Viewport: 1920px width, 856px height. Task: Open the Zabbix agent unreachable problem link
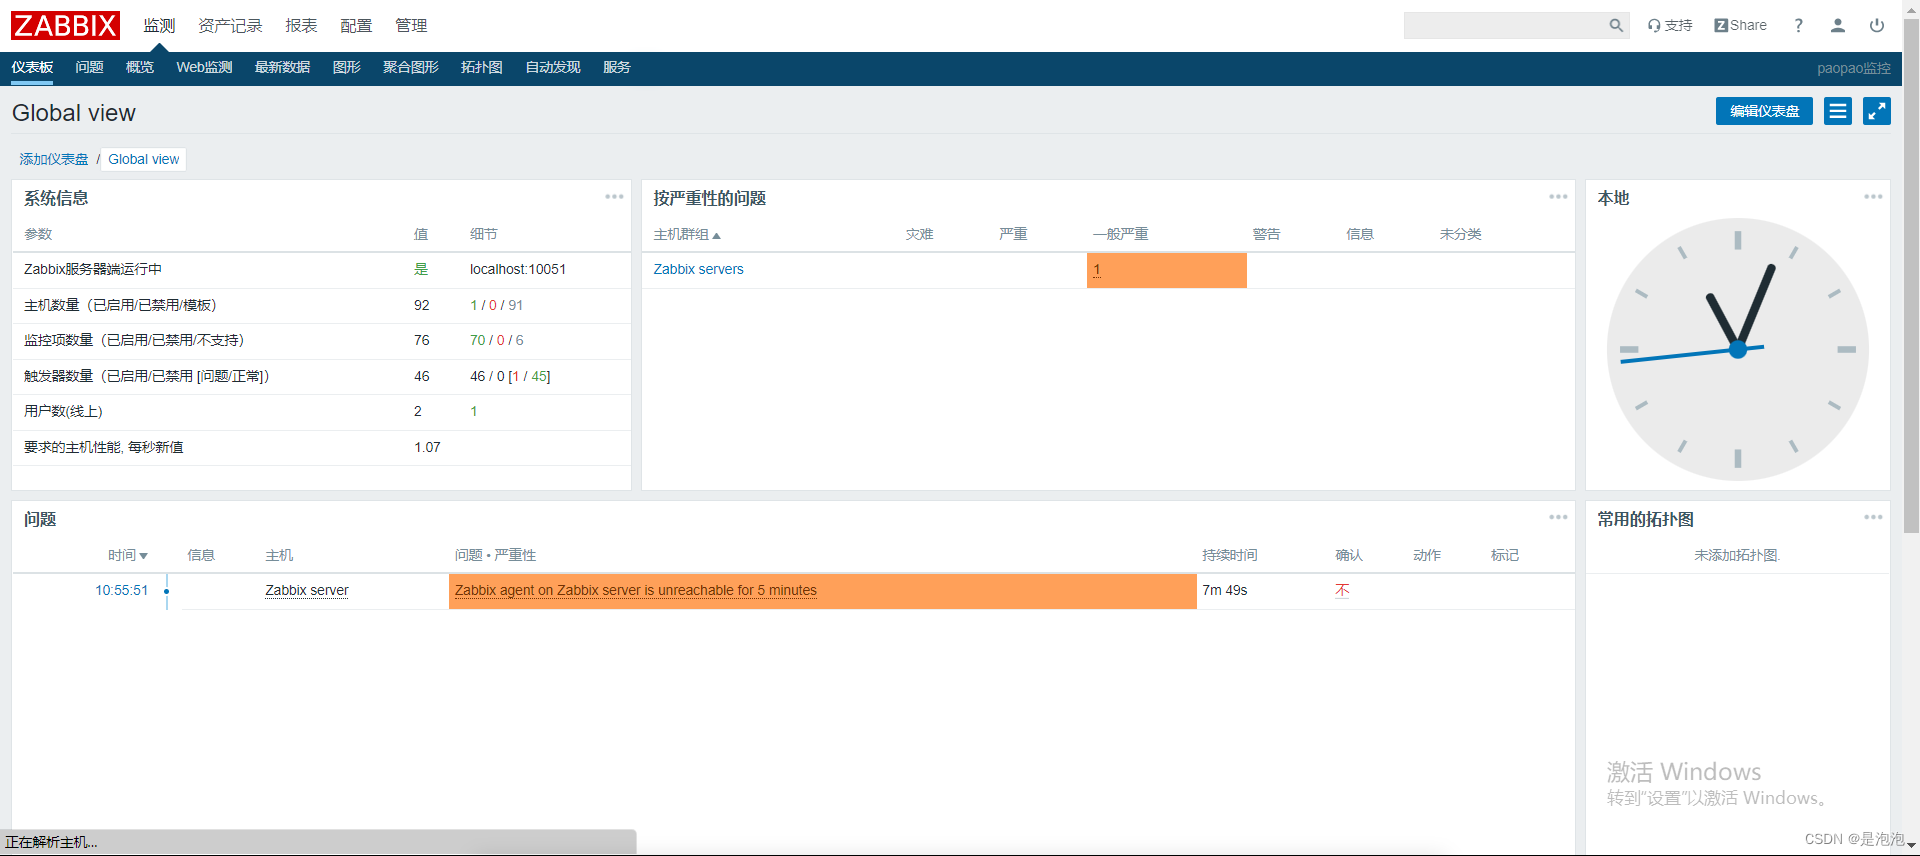(x=636, y=590)
